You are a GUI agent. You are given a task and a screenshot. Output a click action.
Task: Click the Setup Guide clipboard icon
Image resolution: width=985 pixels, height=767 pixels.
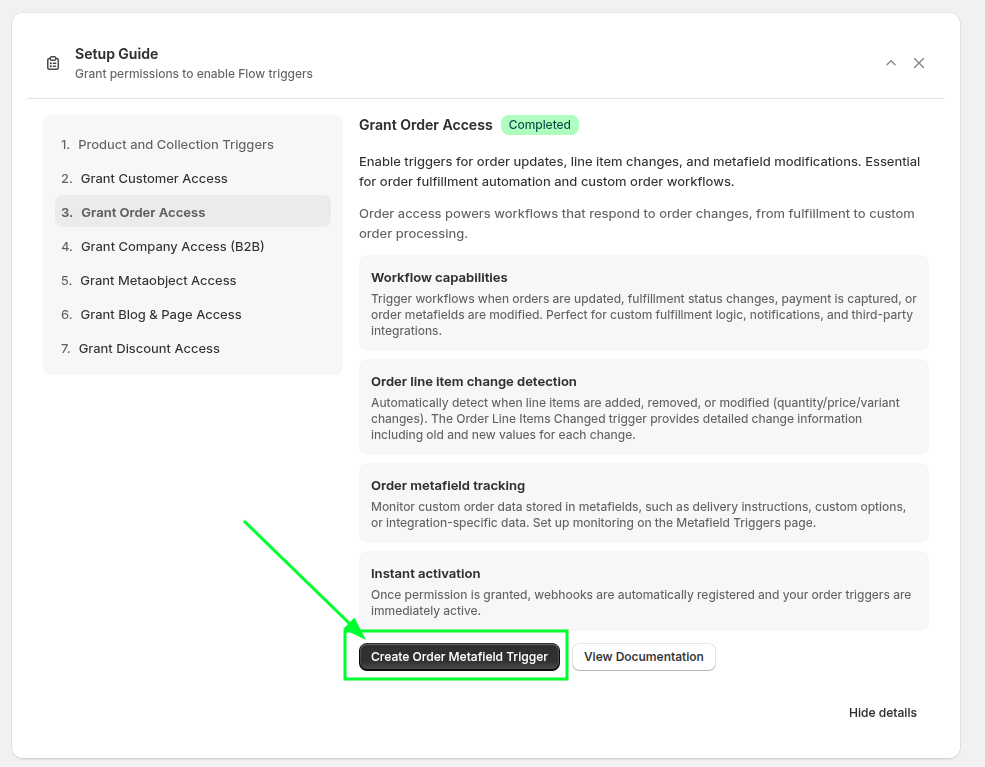53,63
